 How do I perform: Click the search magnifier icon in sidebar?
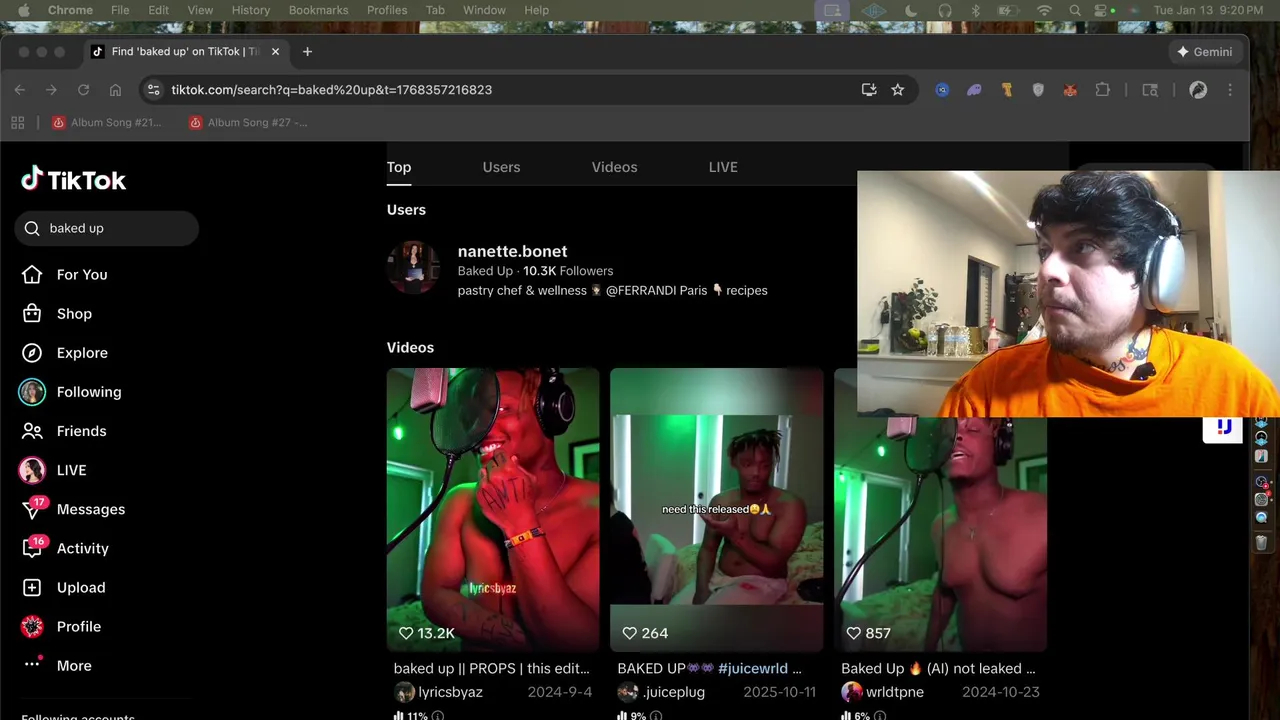[x=32, y=228]
